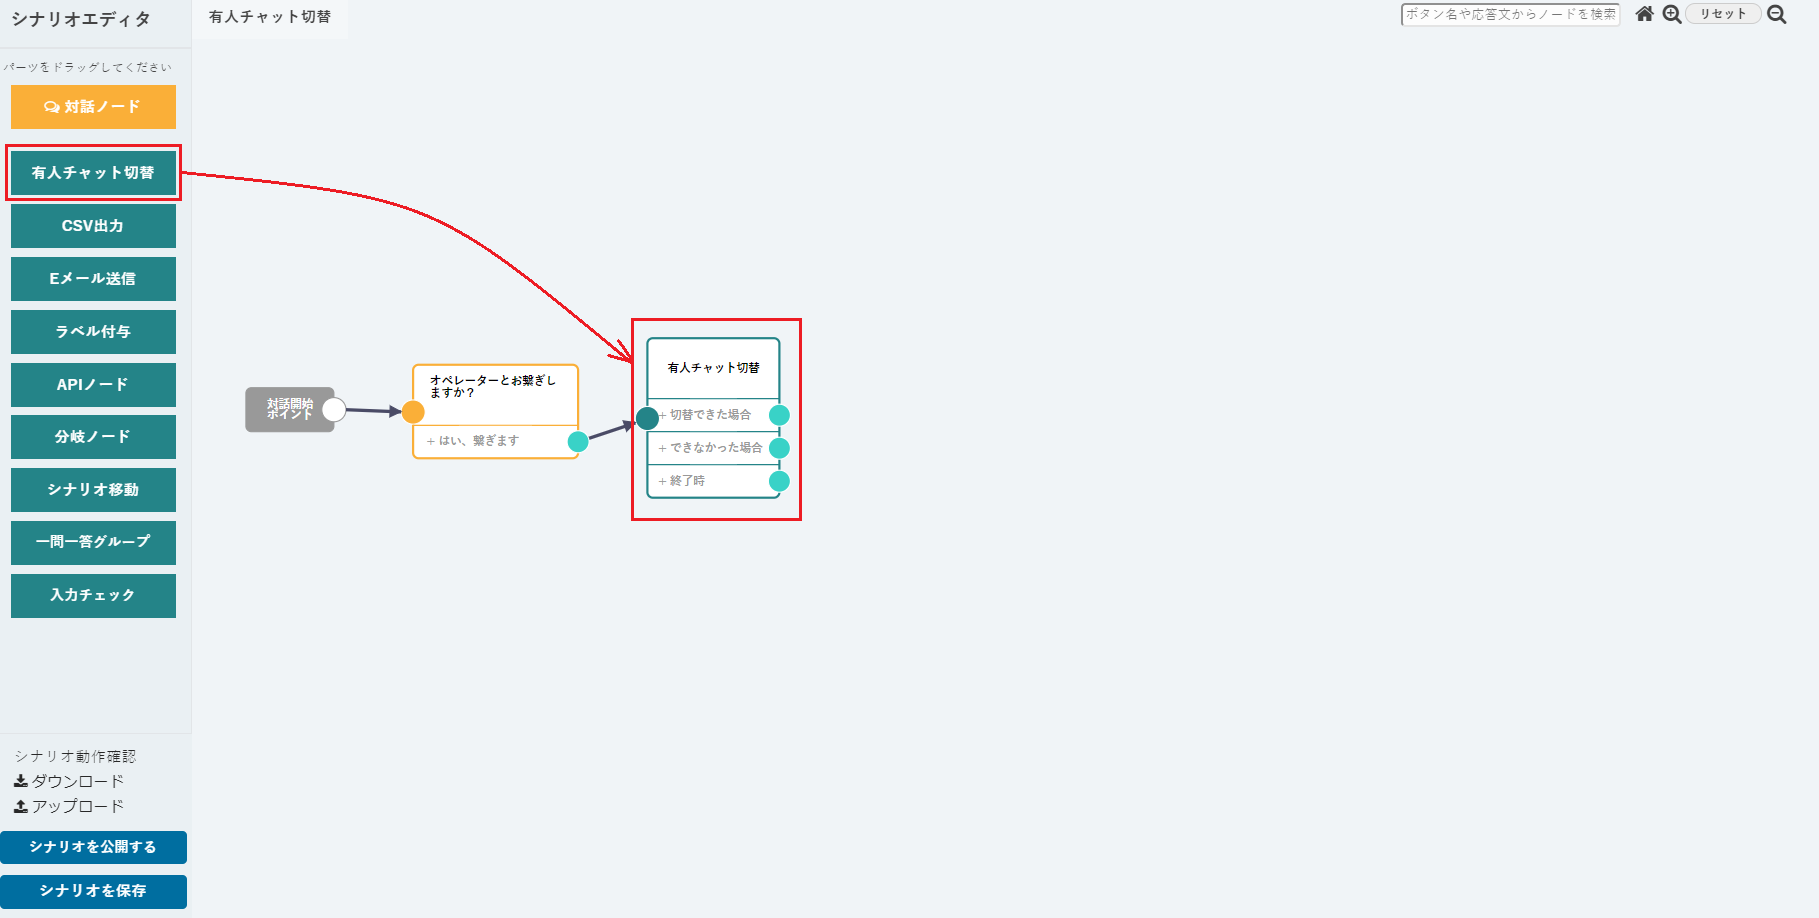Click the ダウンロード link
This screenshot has height=918, width=1819.
[x=69, y=781]
